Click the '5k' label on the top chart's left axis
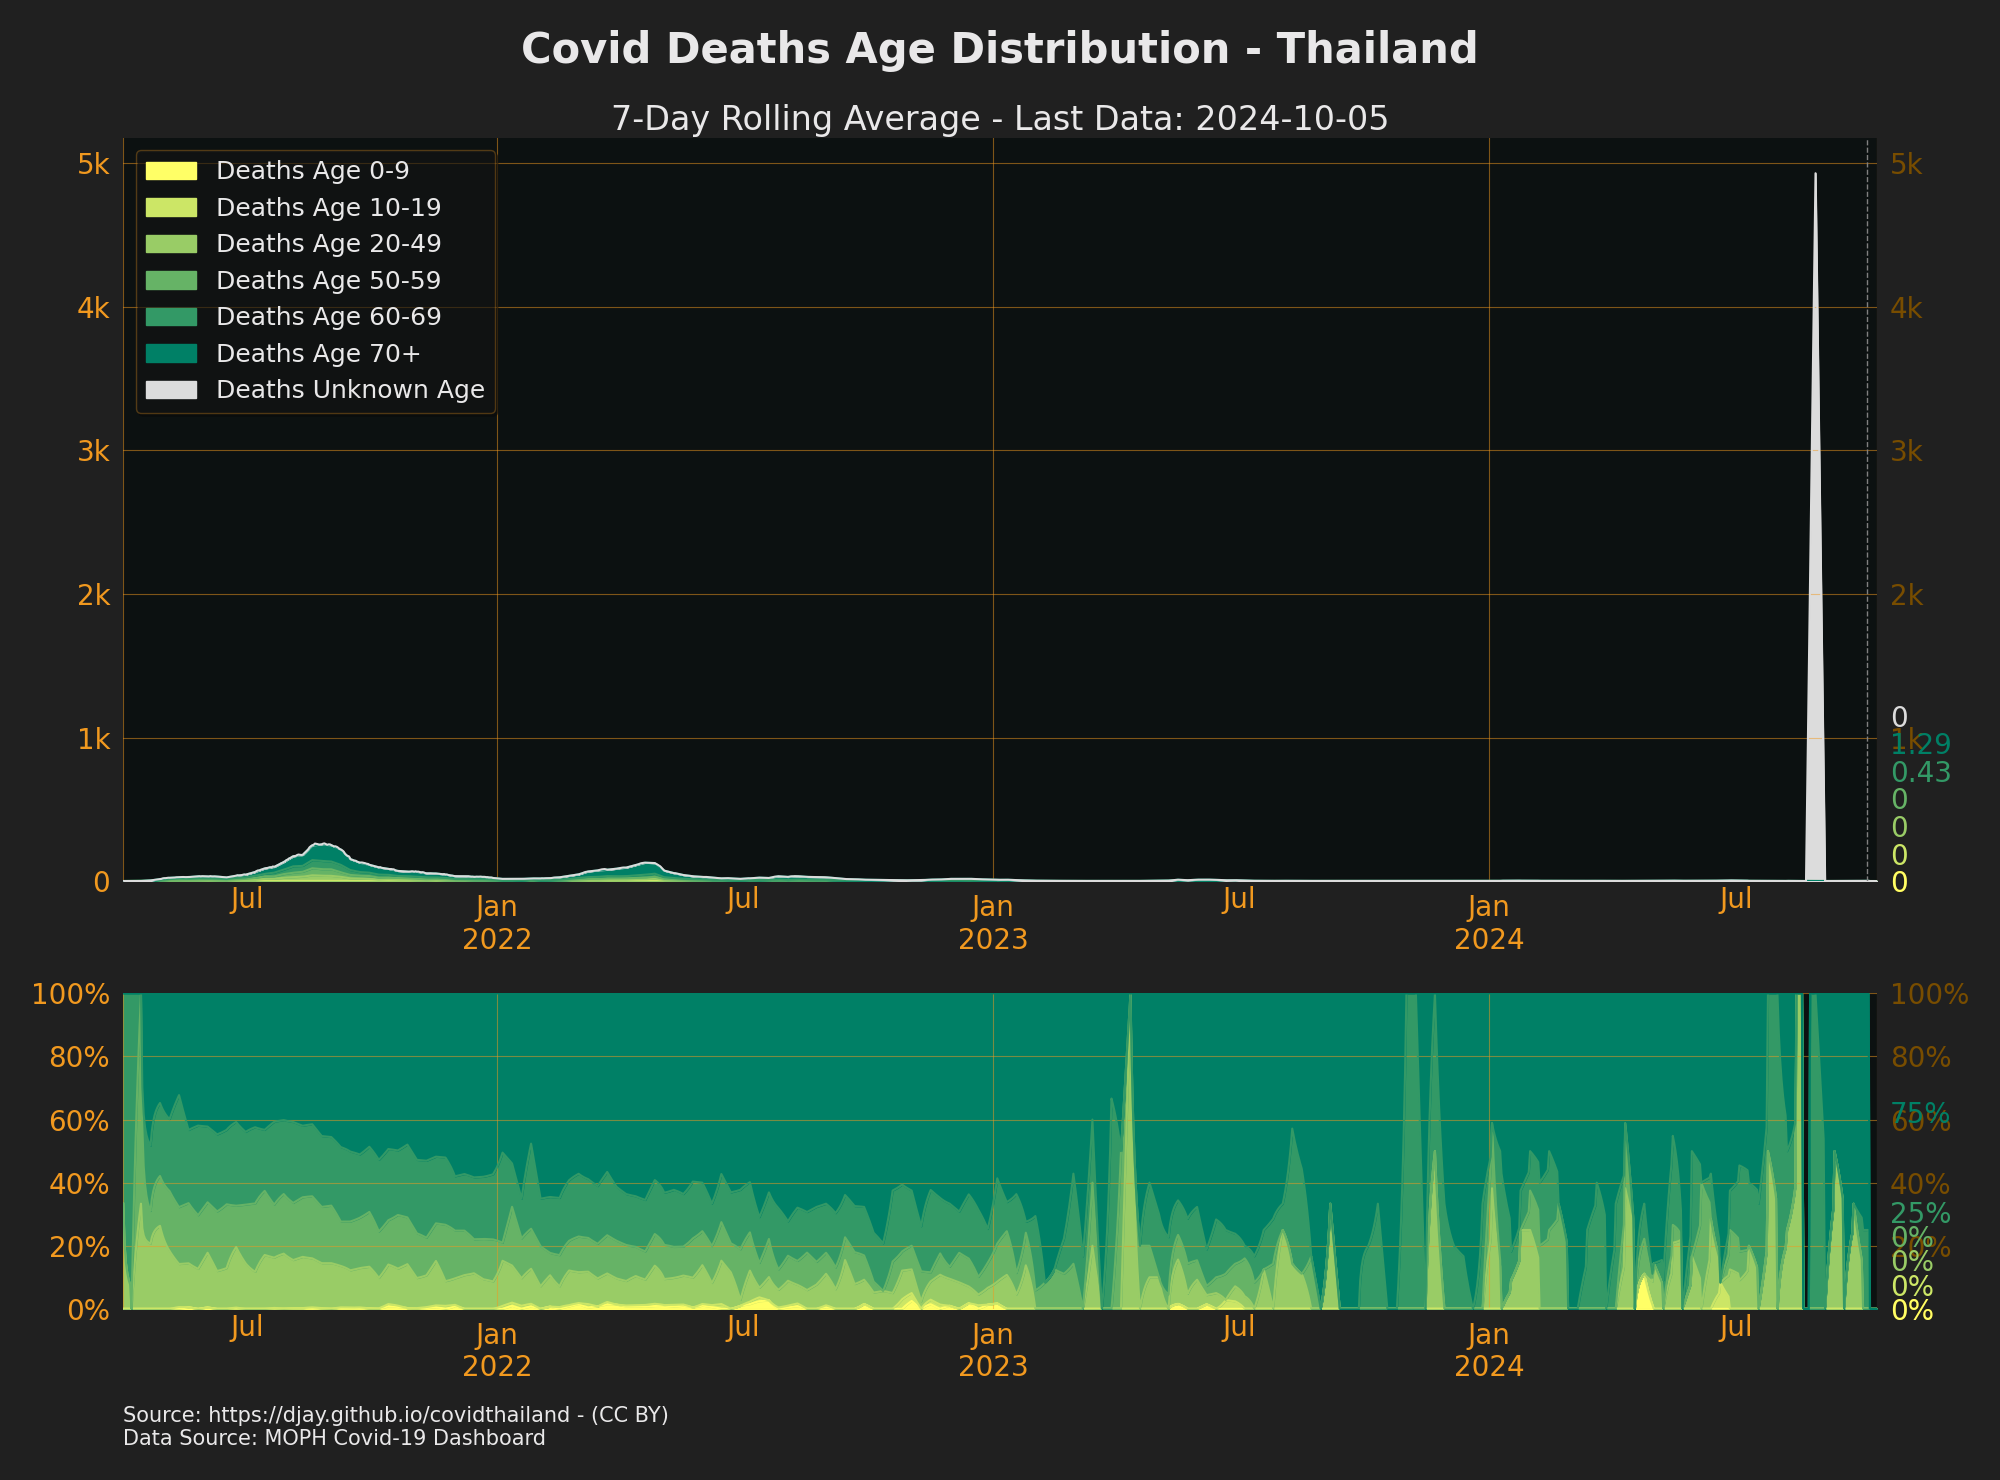This screenshot has width=2000, height=1480. click(93, 164)
